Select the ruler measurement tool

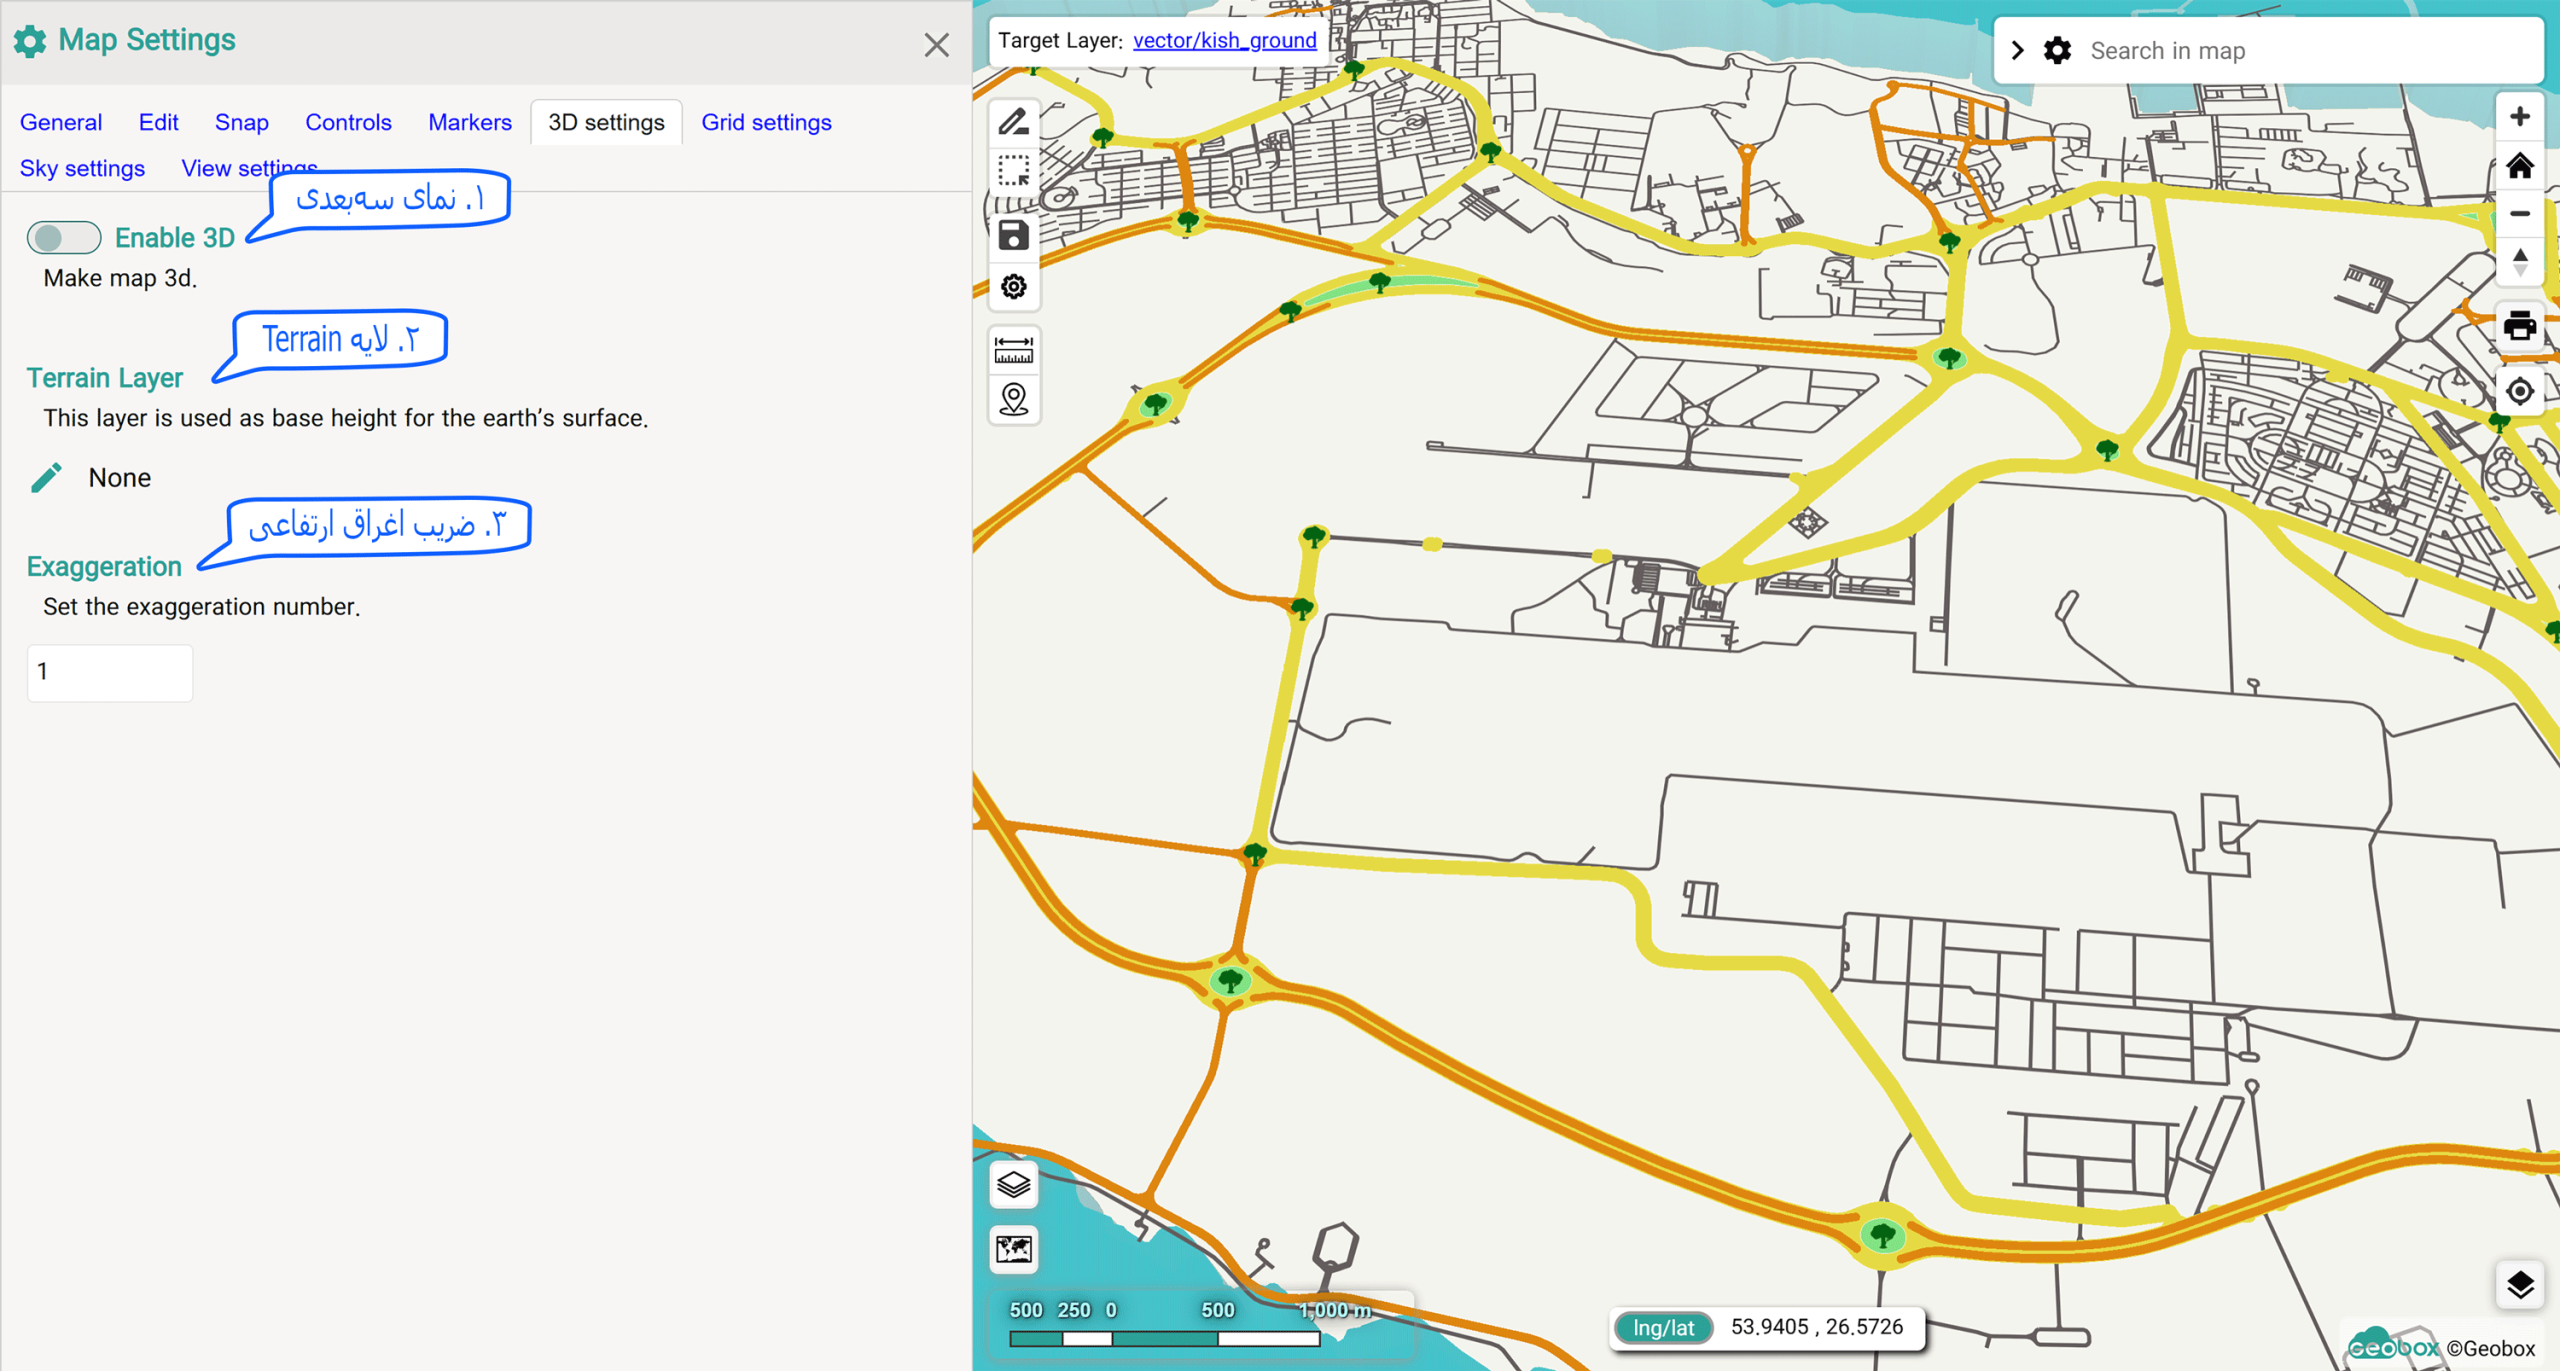(1013, 350)
